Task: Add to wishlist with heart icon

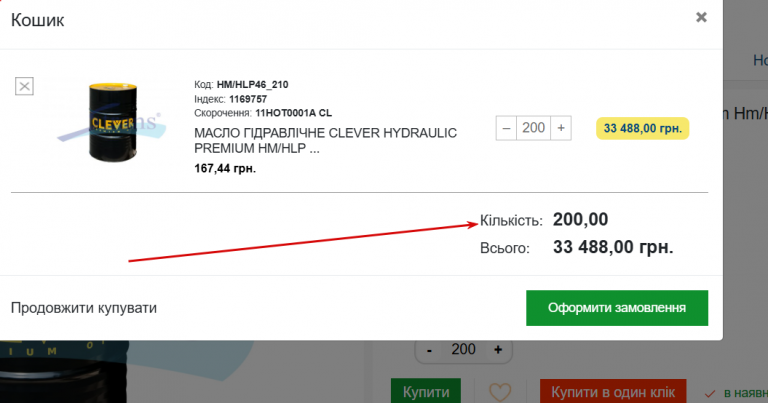Action: tap(500, 392)
